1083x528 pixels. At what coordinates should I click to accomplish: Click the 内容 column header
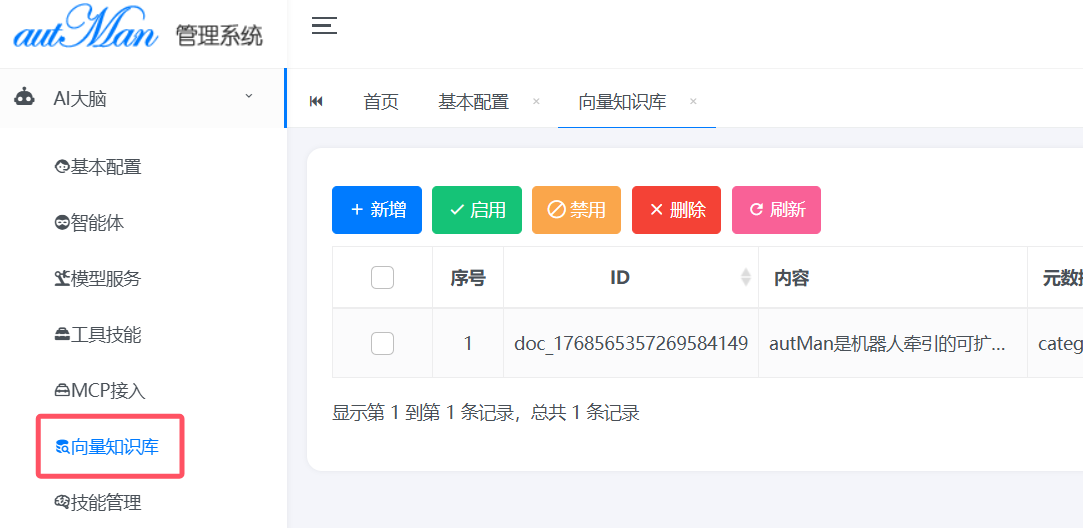tap(892, 278)
